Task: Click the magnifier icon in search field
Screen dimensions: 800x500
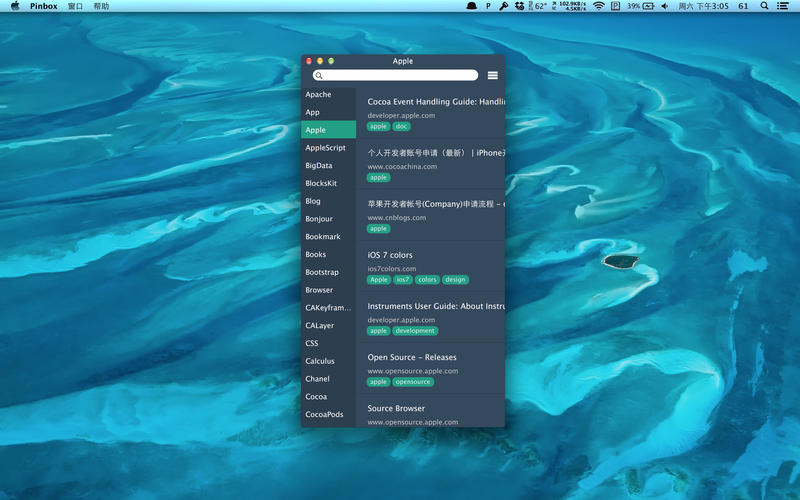Action: [x=319, y=75]
